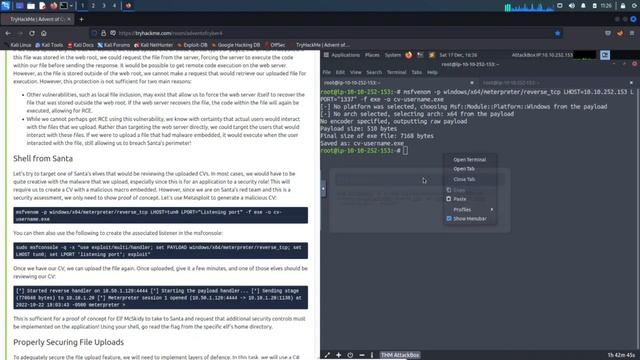Open volume control in system tray
This screenshot has width=640, height=360.
click(x=572, y=6)
